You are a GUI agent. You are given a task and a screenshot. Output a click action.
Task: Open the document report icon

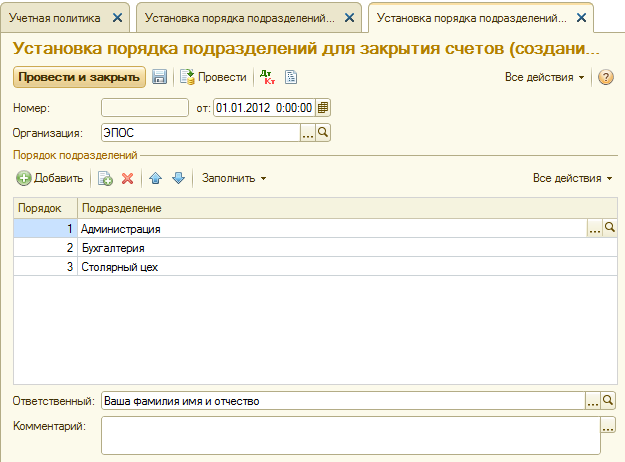pos(291,77)
